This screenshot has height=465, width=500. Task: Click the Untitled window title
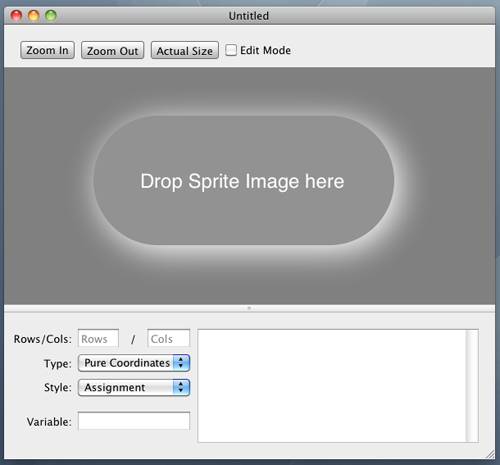249,16
